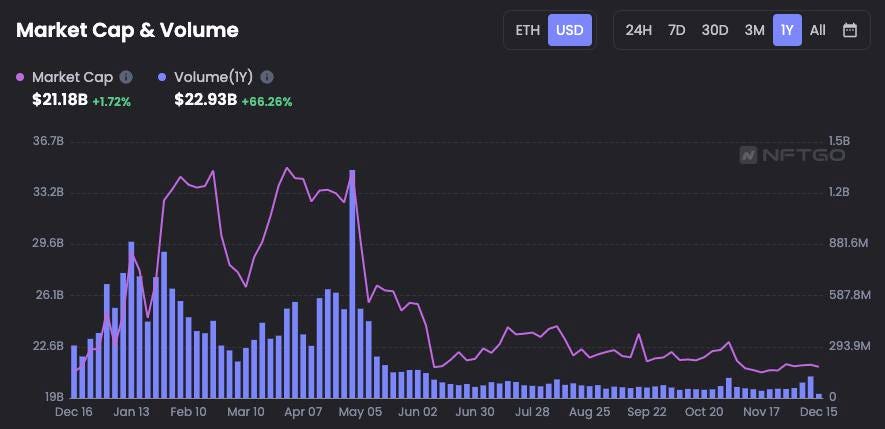The height and width of the screenshot is (429, 885).
Task: Click the Oct 20 x-axis label
Action: pos(704,412)
